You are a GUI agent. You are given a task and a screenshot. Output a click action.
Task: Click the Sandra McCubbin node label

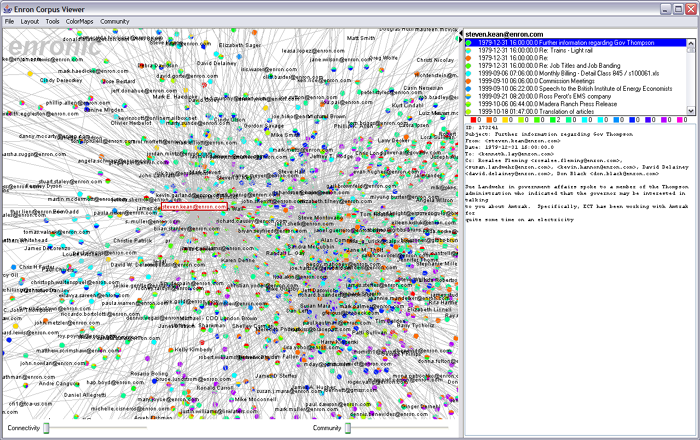point(310,247)
